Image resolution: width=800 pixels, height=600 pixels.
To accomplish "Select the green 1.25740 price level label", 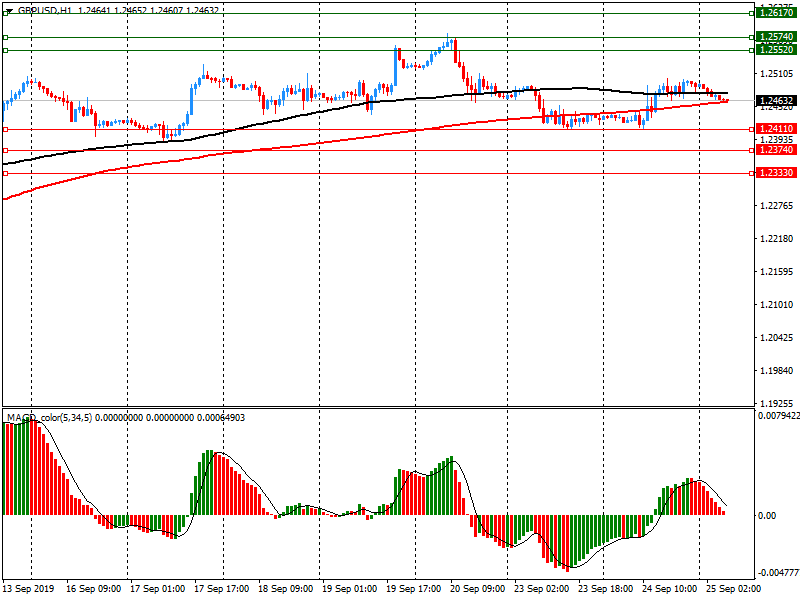I will 776,37.
